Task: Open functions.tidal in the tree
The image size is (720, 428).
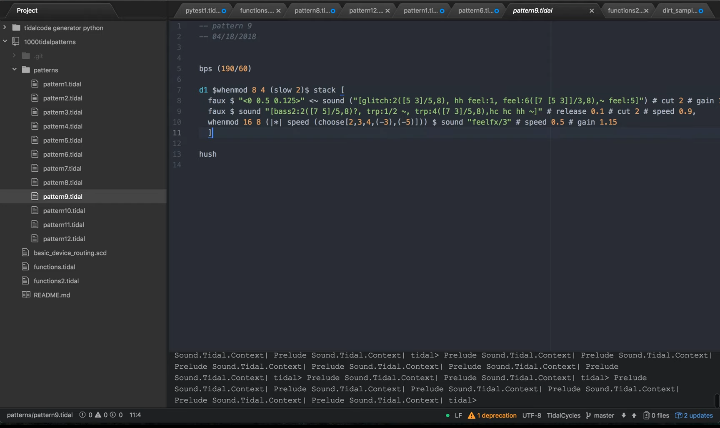Action: pos(54,267)
